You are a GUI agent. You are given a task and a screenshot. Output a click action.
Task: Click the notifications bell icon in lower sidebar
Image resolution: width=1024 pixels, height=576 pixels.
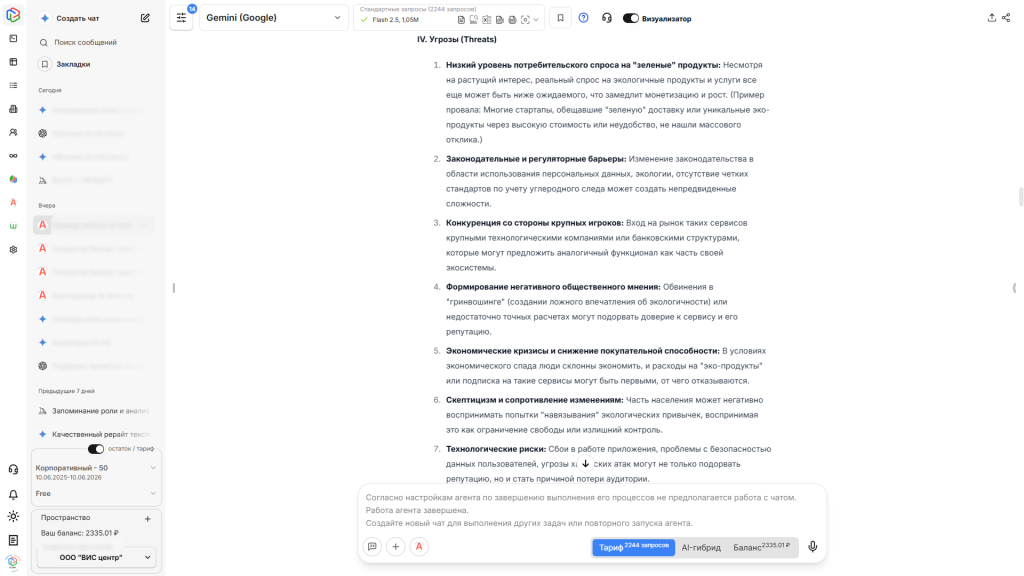click(13, 495)
